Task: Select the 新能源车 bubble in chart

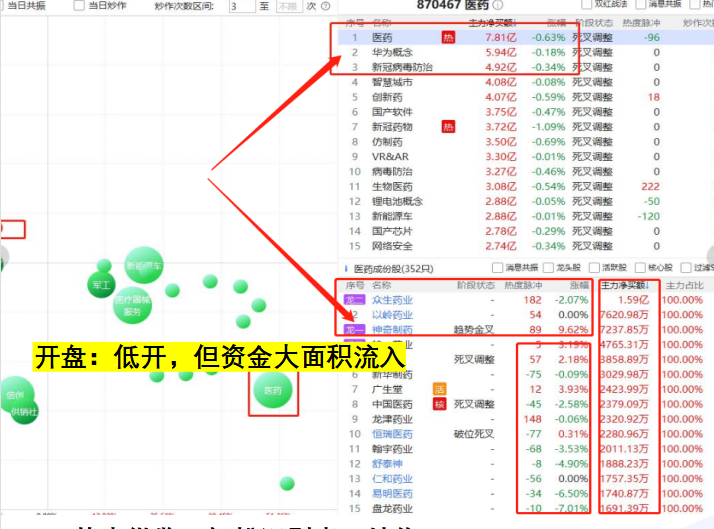Action: click(144, 265)
